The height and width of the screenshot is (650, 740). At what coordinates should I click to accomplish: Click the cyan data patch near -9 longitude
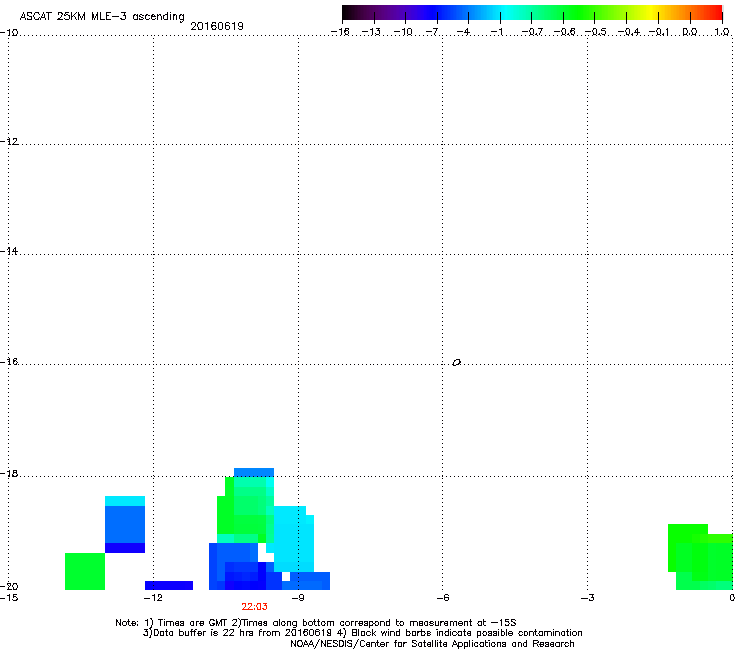click(x=294, y=539)
